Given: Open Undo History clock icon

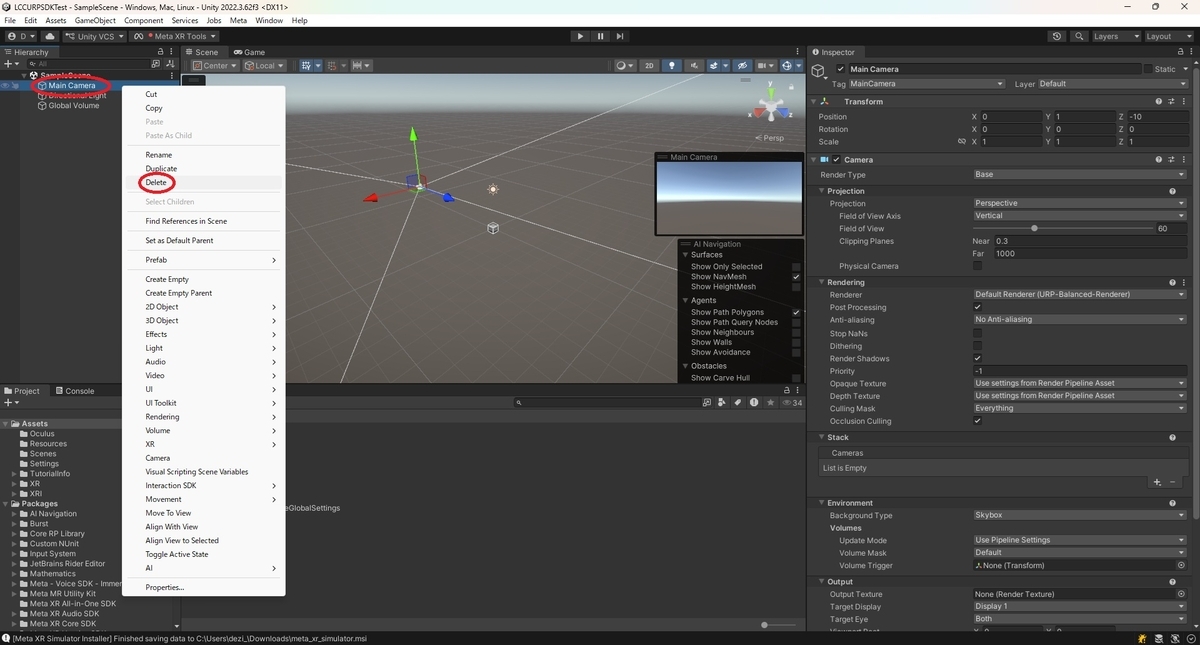Looking at the screenshot, I should [x=1057, y=36].
